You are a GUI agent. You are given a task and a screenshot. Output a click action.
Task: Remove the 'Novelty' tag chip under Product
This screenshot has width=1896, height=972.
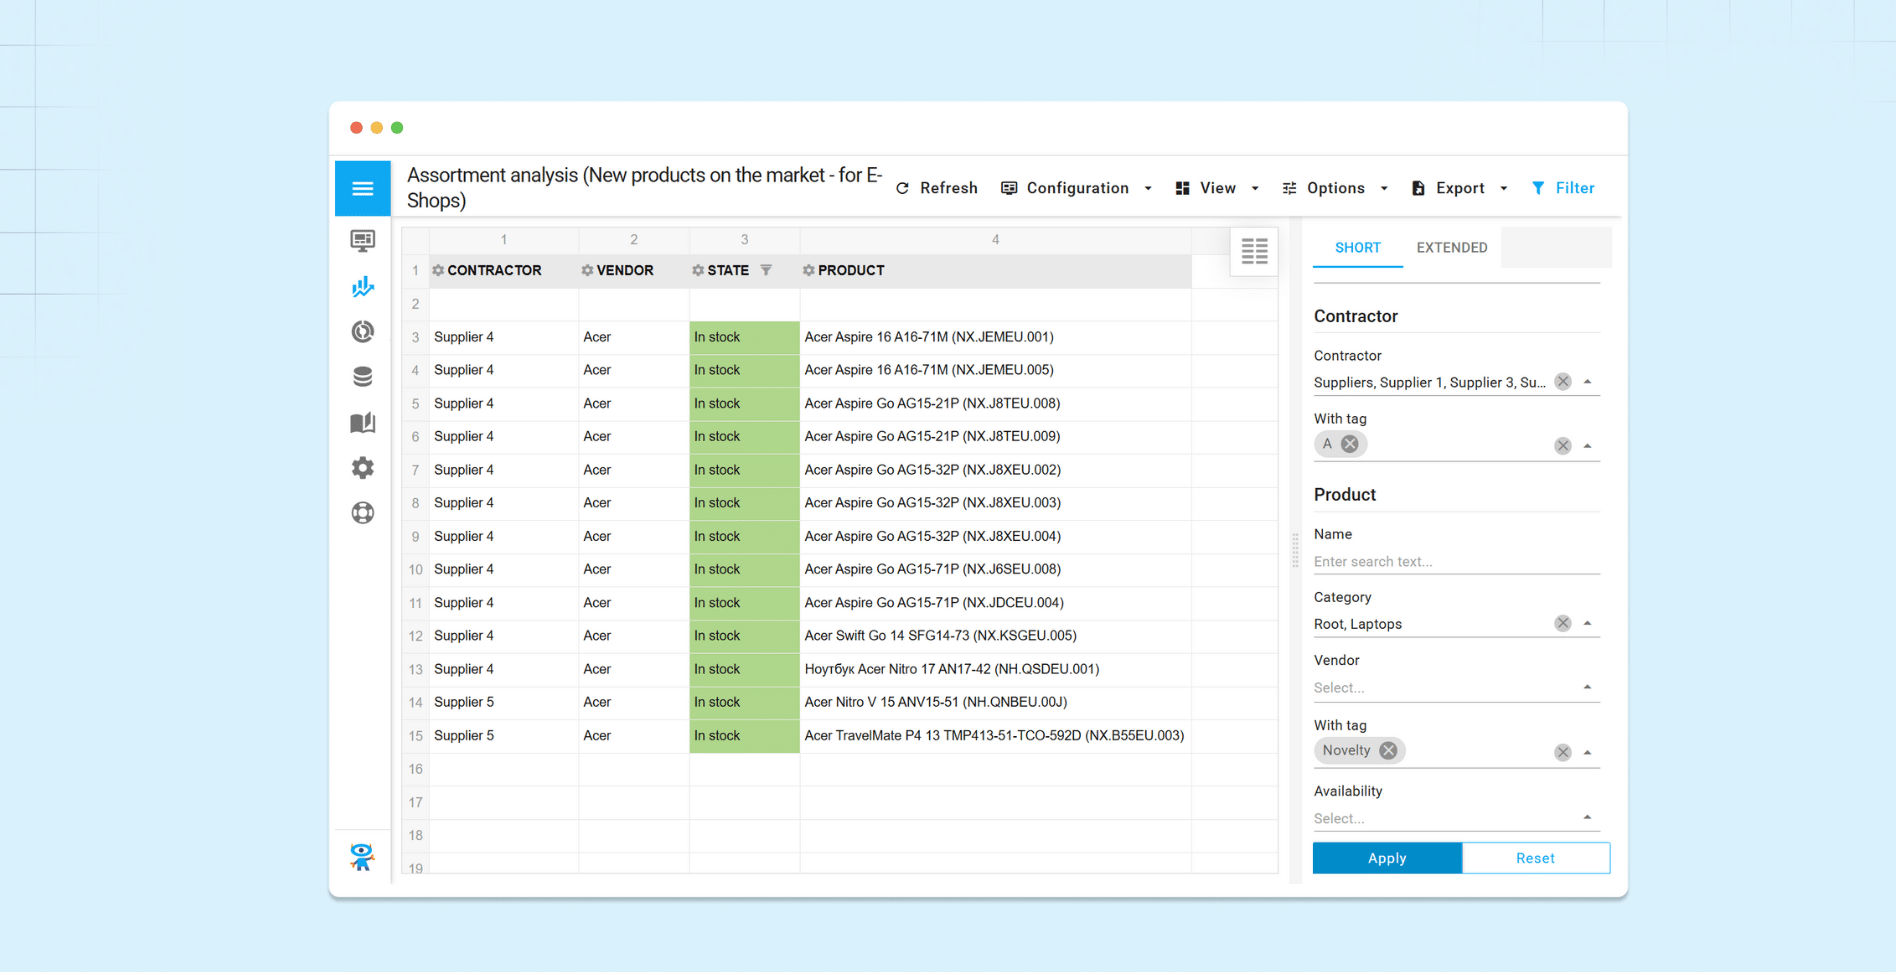click(1388, 750)
